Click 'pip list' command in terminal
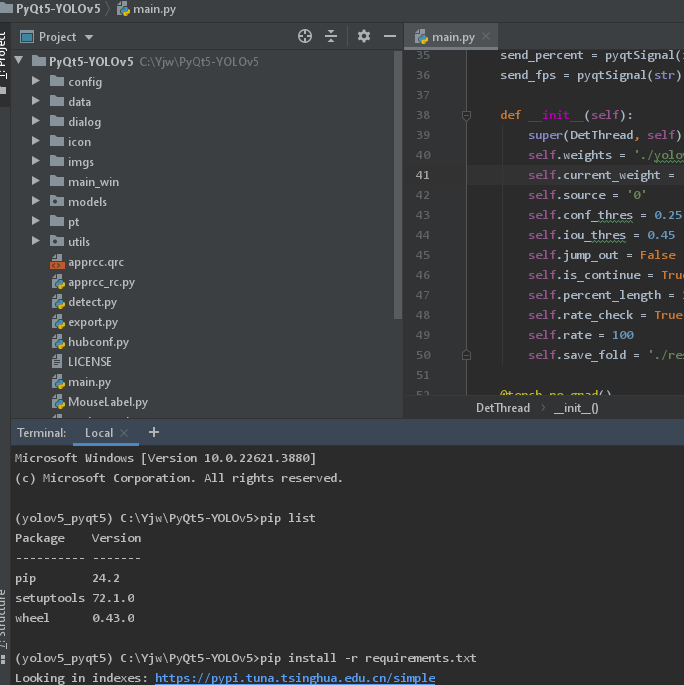Viewport: 684px width, 685px height. (x=287, y=518)
